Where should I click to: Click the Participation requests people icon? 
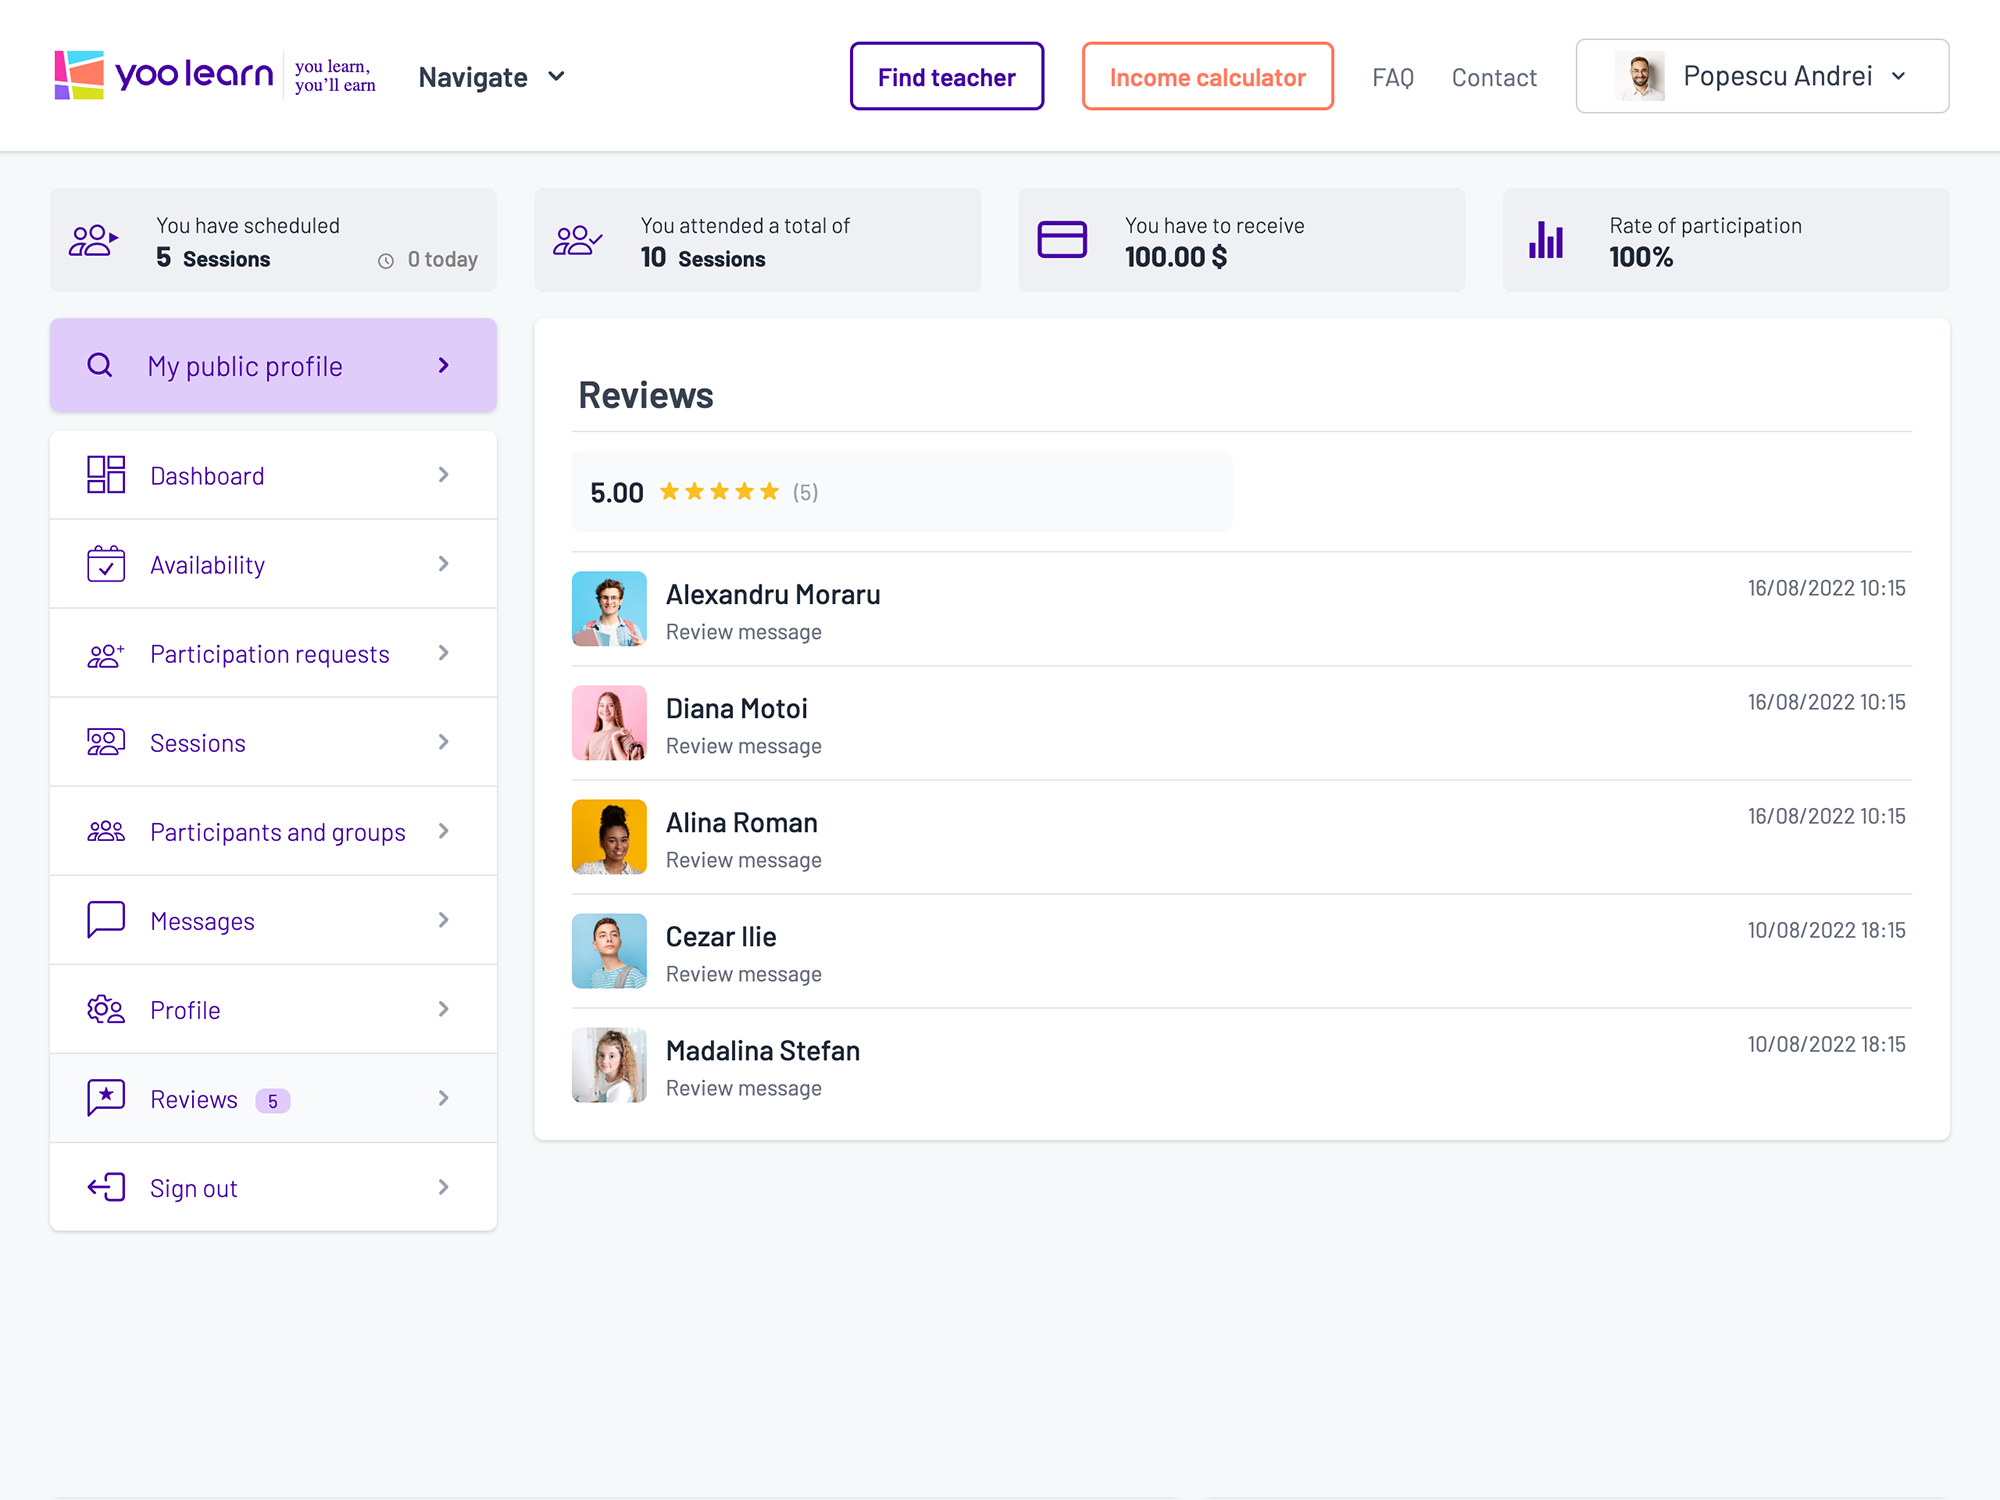coord(106,655)
